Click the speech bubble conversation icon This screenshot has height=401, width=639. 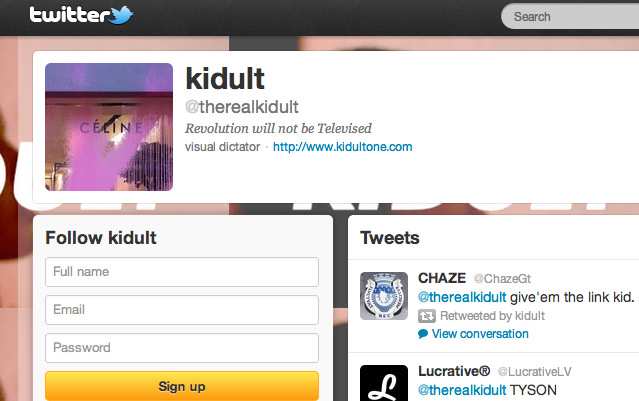423,334
